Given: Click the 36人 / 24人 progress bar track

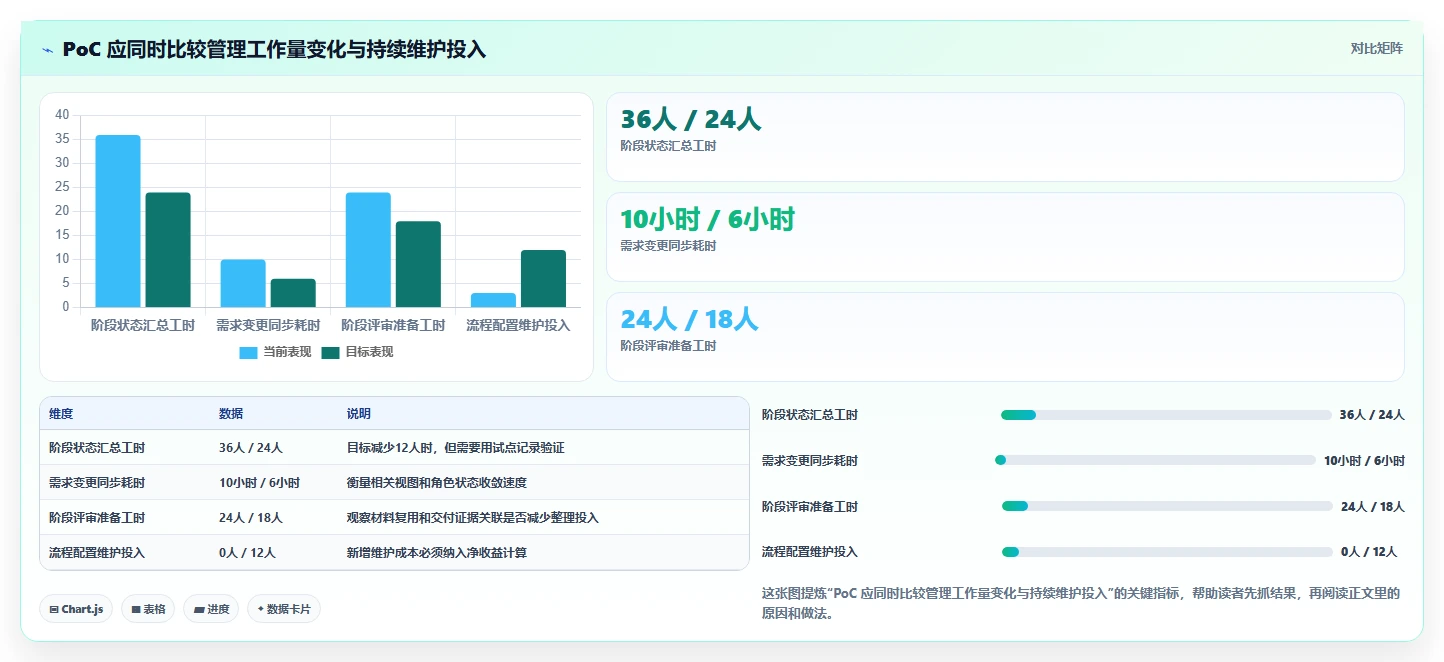Looking at the screenshot, I should [1166, 415].
